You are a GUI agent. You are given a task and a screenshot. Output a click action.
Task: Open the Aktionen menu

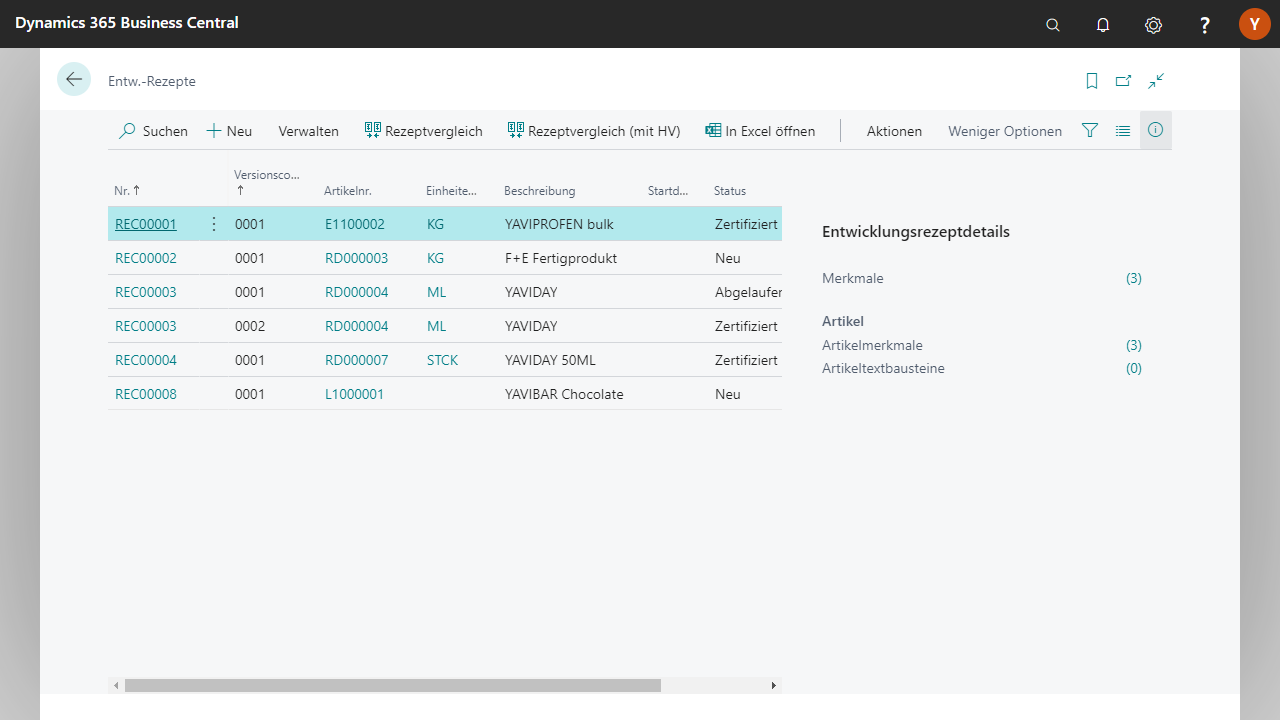coord(894,131)
